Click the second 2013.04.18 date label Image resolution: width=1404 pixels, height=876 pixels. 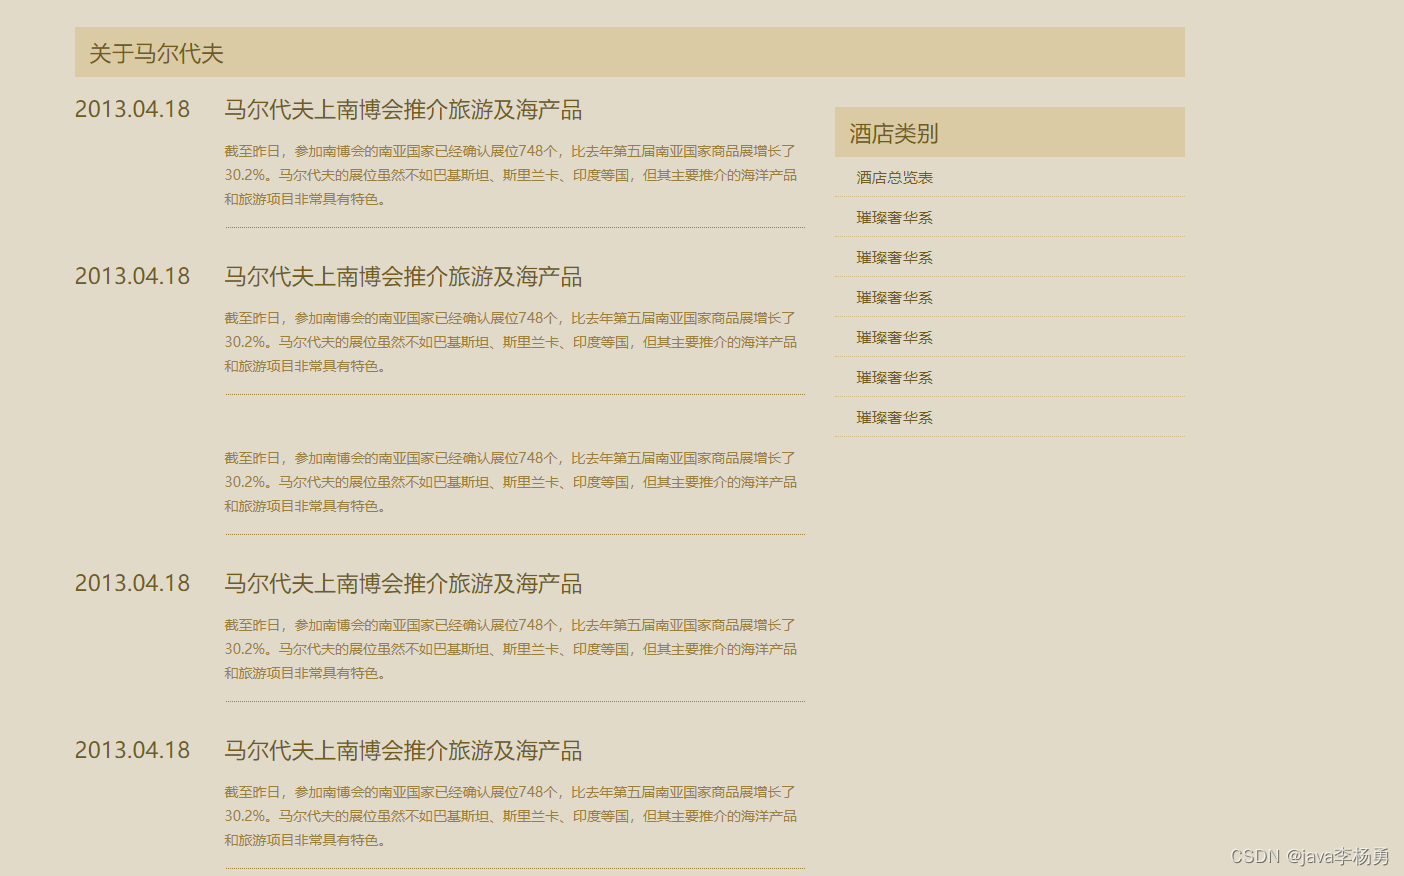coord(132,277)
